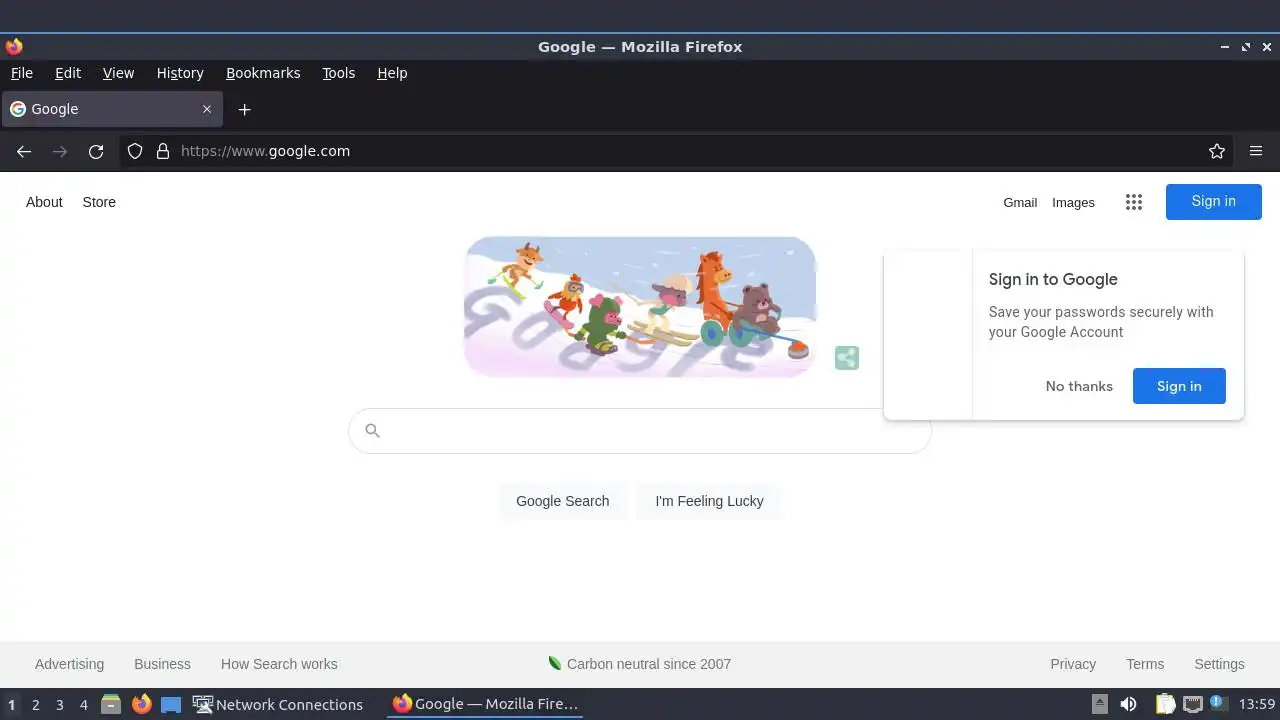Open the clipboard tray icon
Image resolution: width=1280 pixels, height=720 pixels.
1165,705
